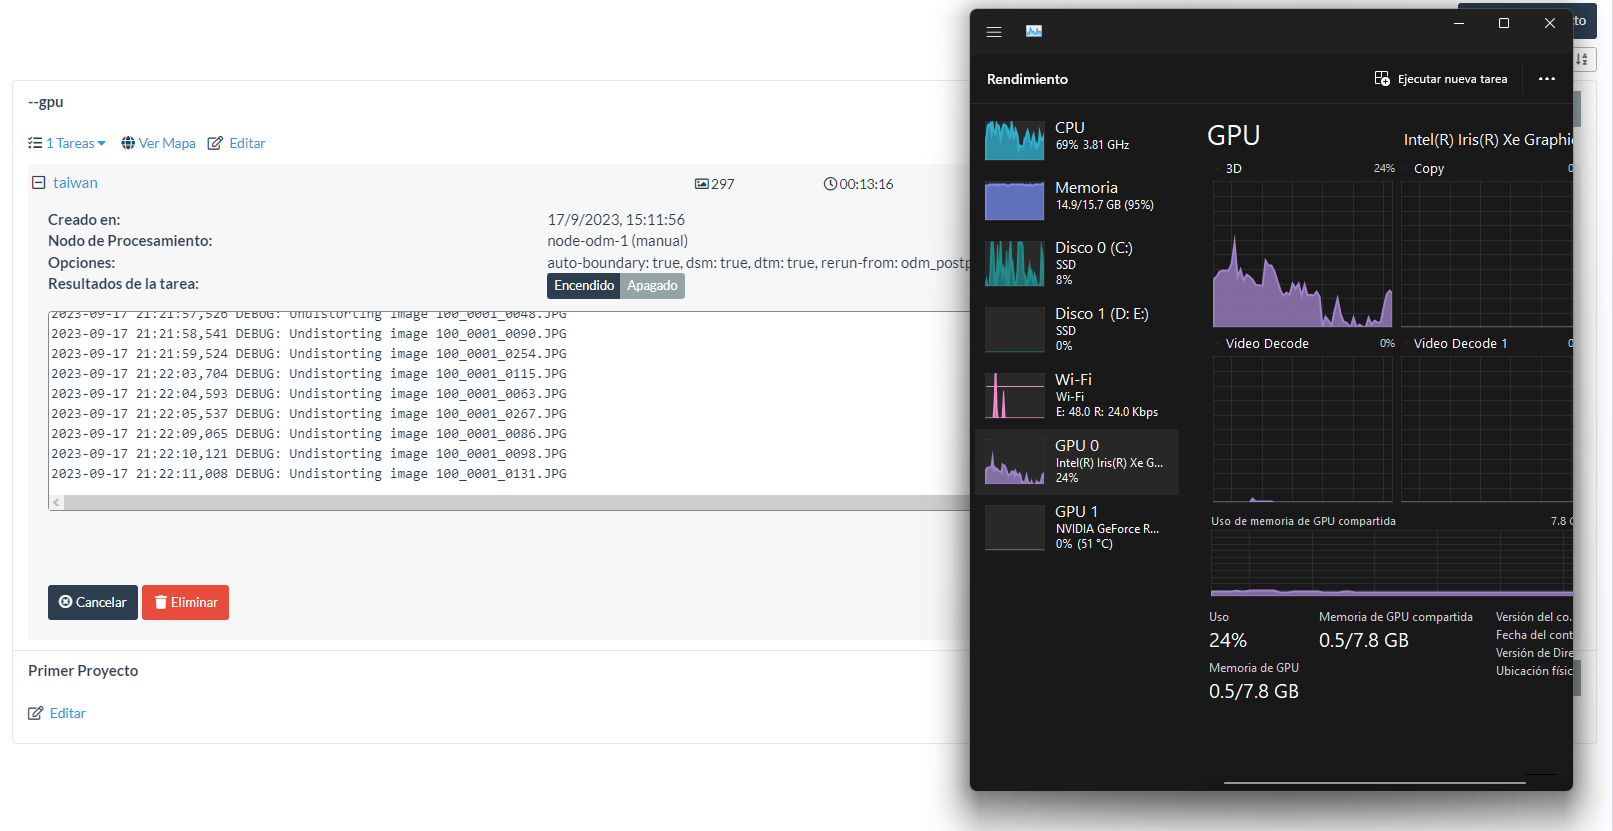The image size is (1613, 831).
Task: Select the Memoria usage thumbnail
Action: [1015, 200]
